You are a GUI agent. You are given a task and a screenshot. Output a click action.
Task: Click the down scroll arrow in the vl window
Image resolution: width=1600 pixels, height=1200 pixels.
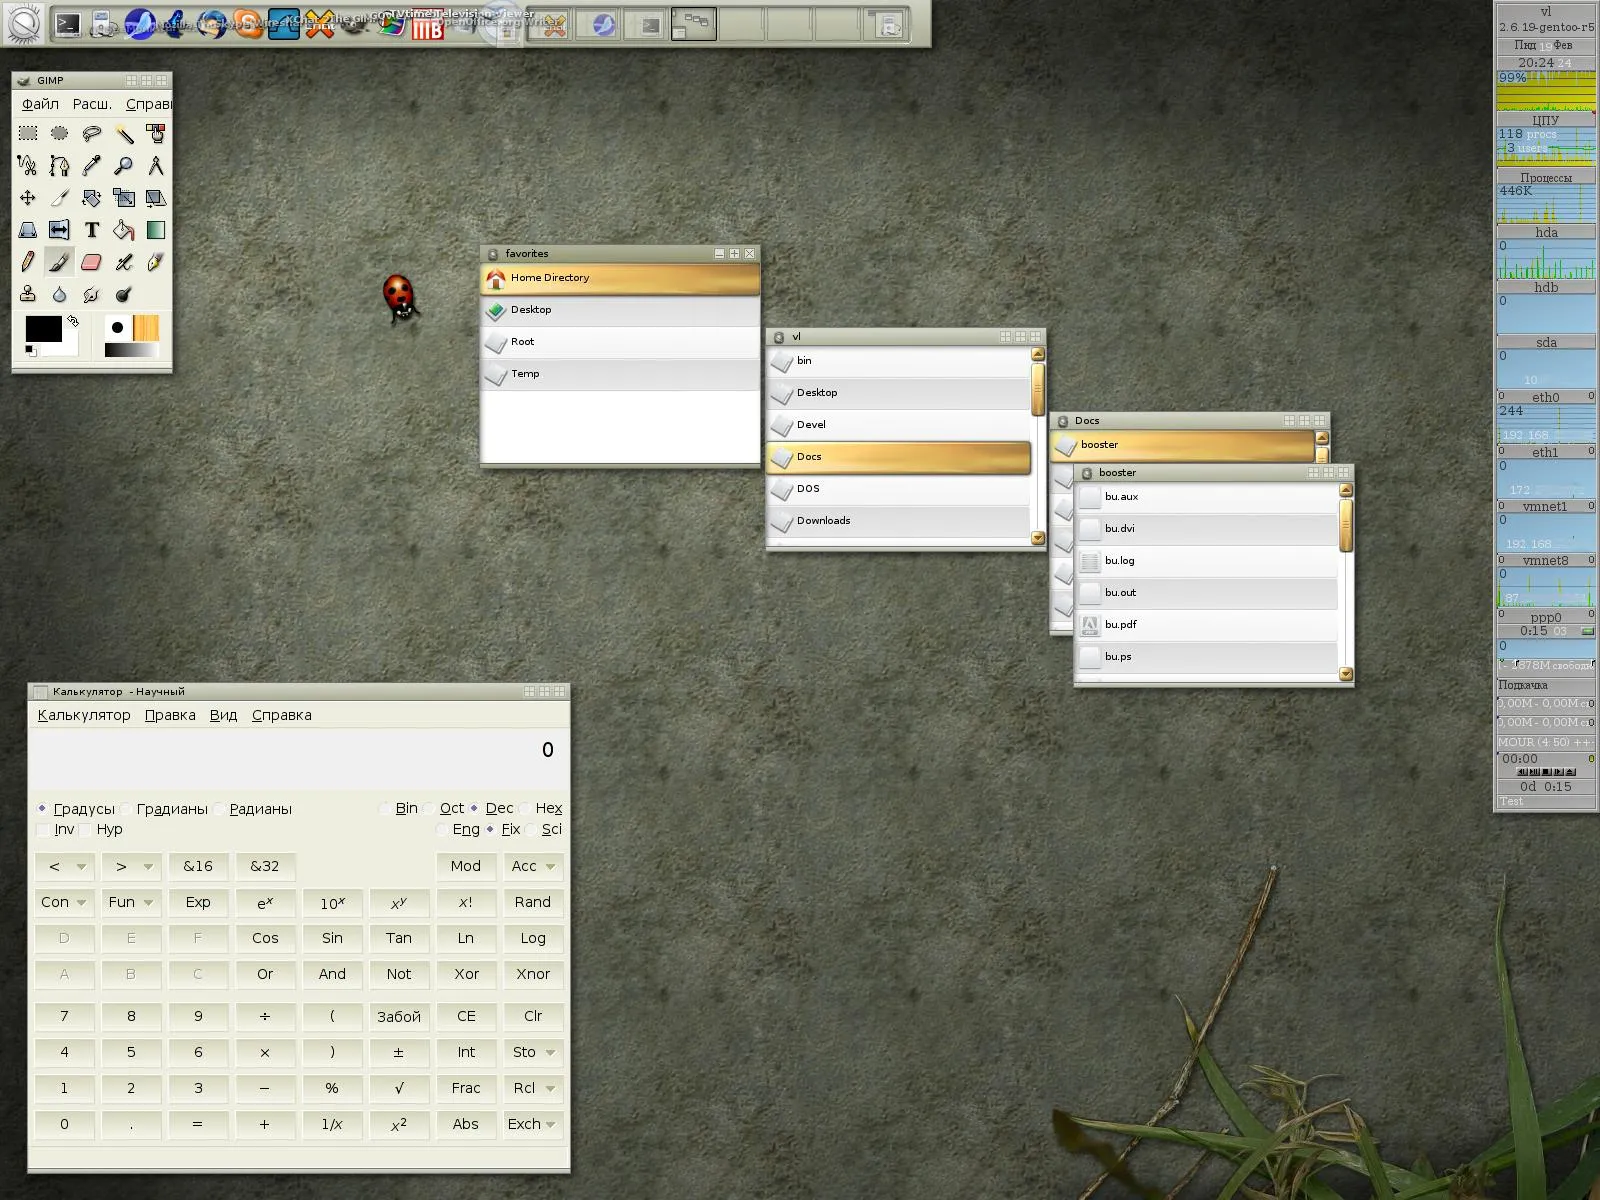[1038, 538]
